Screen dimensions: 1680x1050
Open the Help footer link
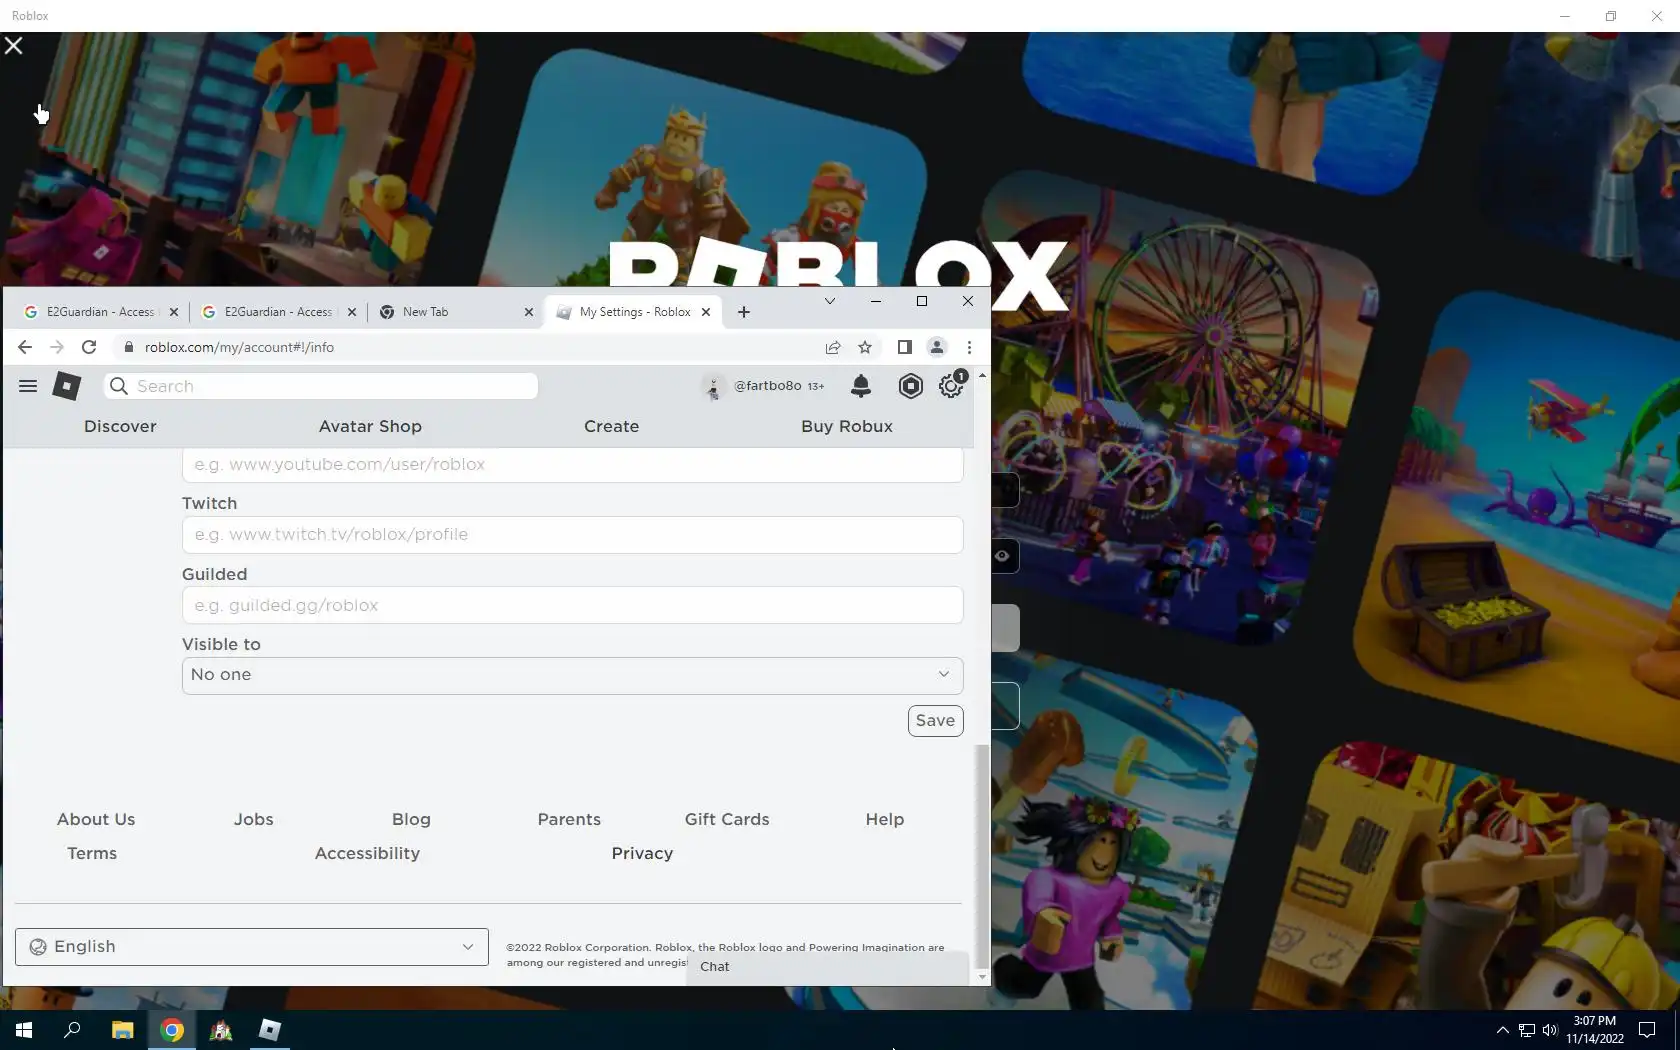(x=884, y=819)
